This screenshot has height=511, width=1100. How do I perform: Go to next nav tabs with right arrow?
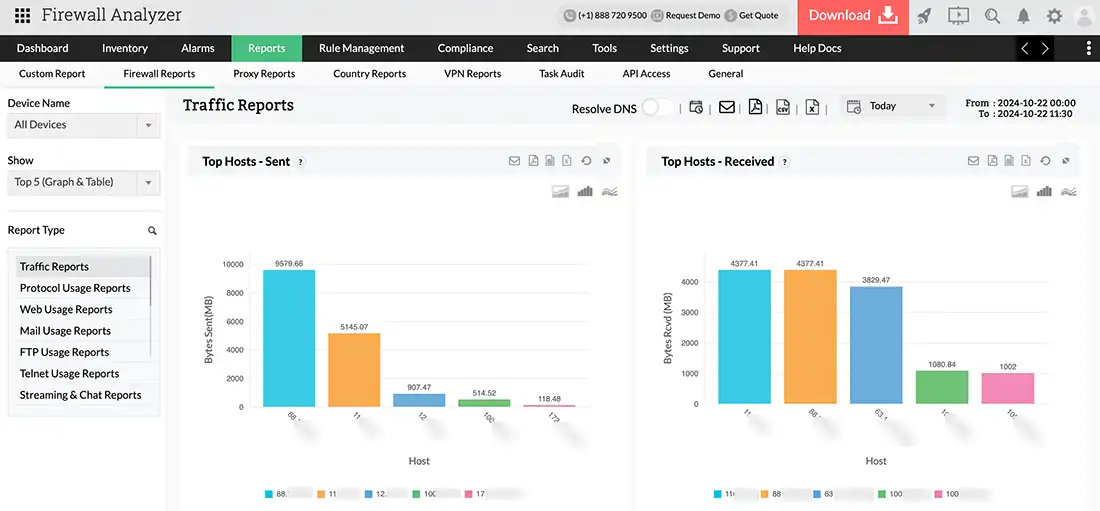pyautogui.click(x=1045, y=48)
